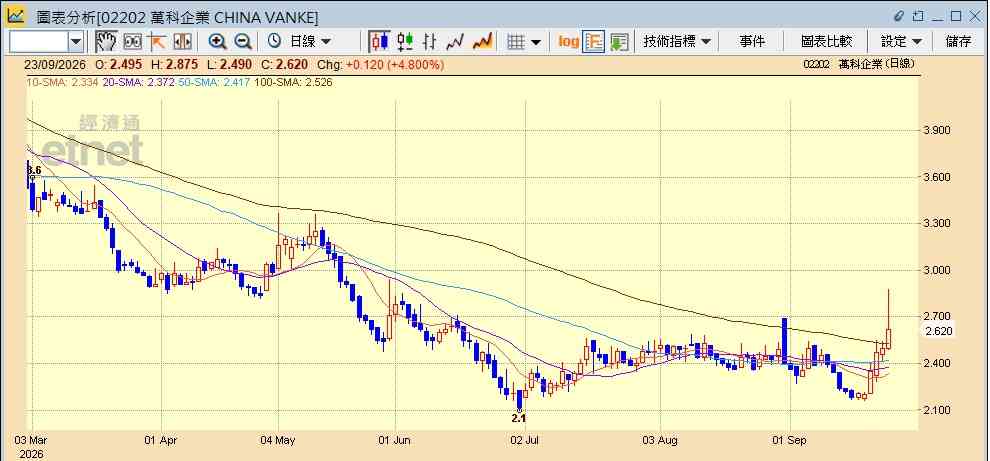Toggle the legend data panel icon
This screenshot has height=461, width=990.
593,42
